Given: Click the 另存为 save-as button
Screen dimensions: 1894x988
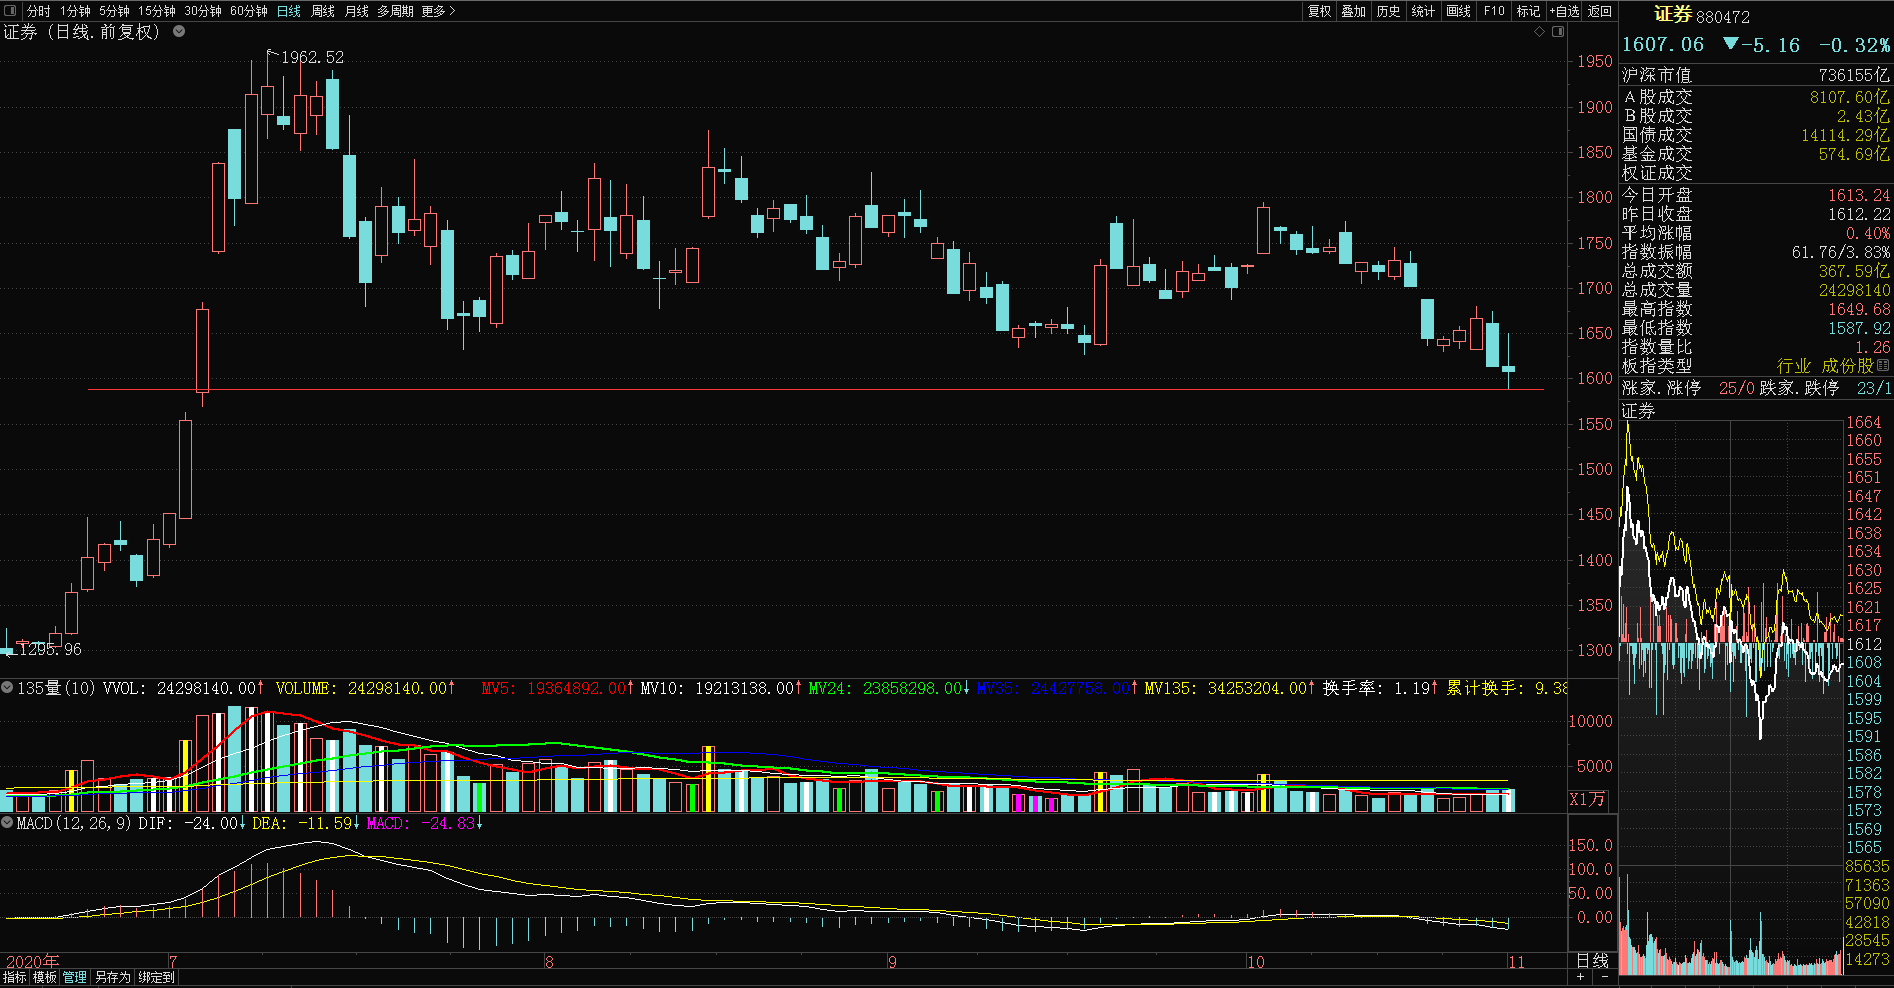Looking at the screenshot, I should (x=113, y=977).
